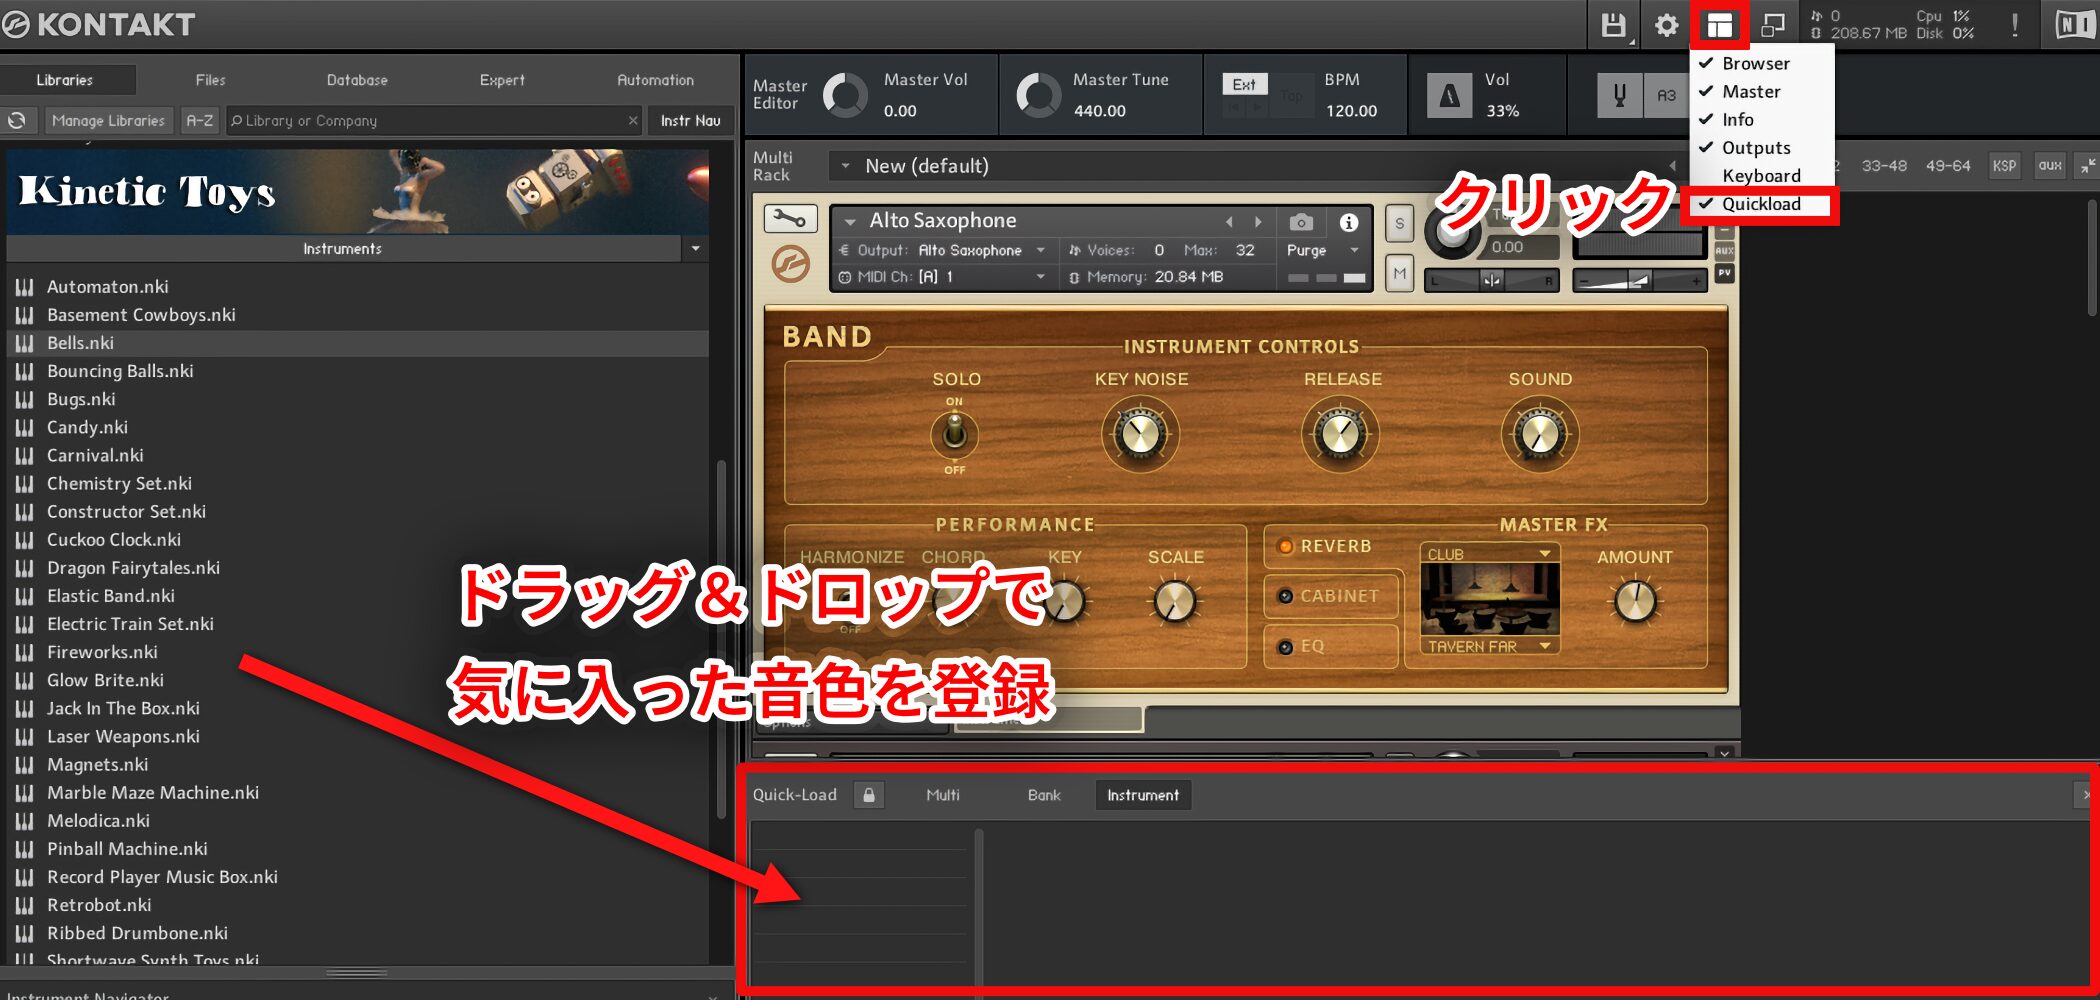This screenshot has height=1000, width=2100.
Task: Click the metronome icon
Action: [1449, 96]
